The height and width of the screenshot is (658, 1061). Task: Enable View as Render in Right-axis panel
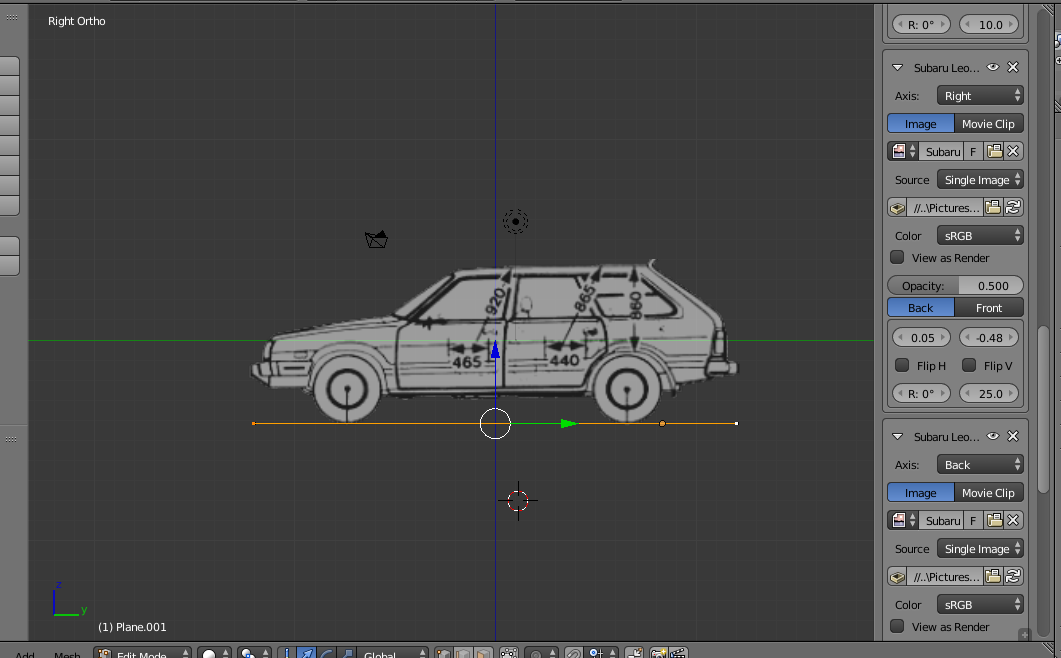tap(897, 257)
